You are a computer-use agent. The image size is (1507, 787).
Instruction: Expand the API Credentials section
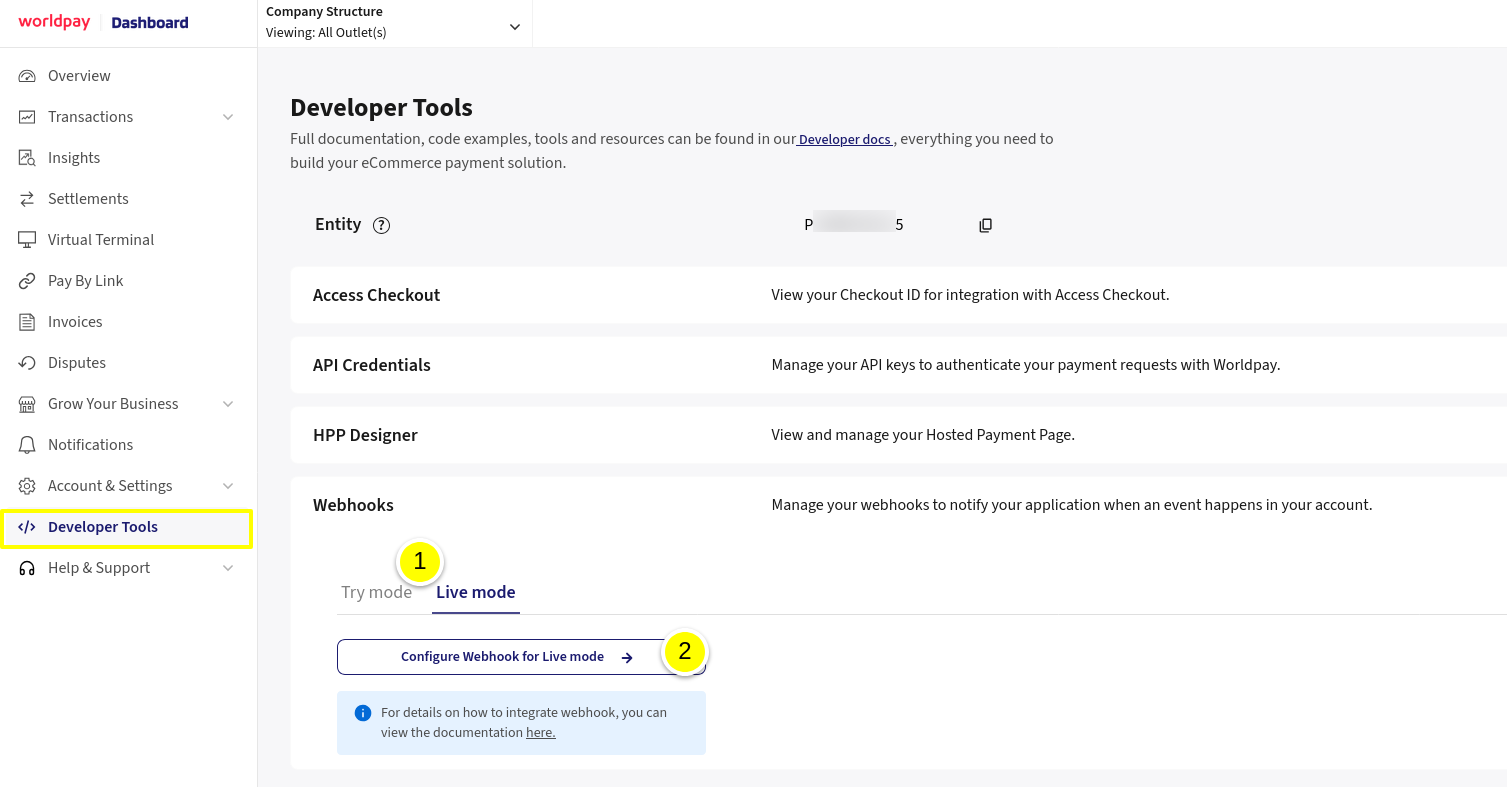click(898, 365)
